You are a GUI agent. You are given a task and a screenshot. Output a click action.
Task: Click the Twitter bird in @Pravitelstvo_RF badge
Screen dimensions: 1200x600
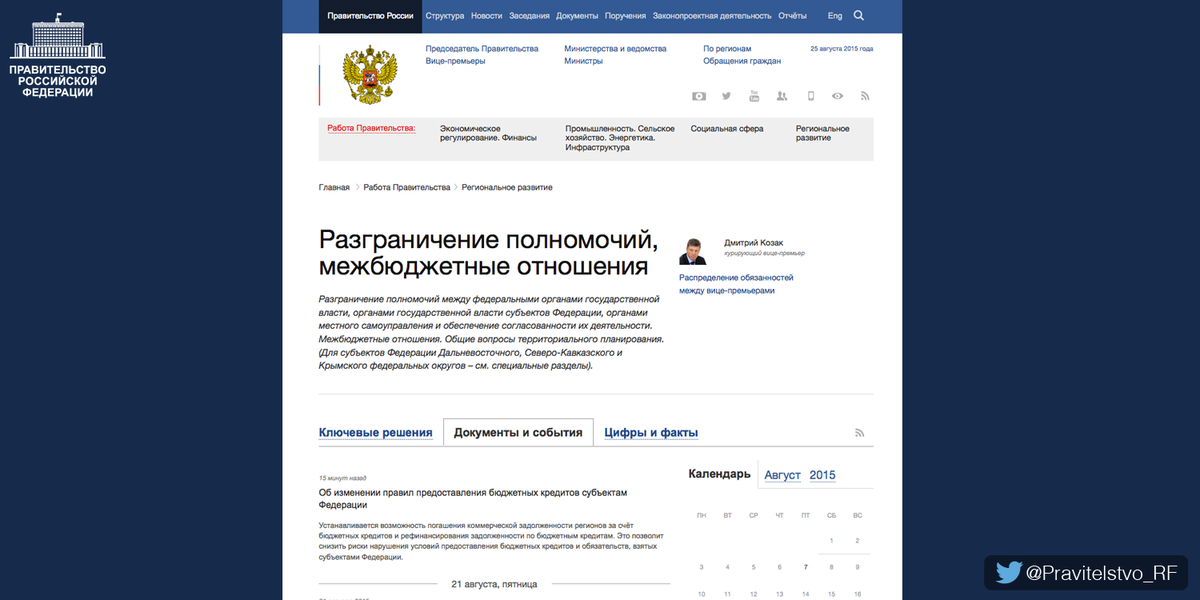click(1009, 573)
